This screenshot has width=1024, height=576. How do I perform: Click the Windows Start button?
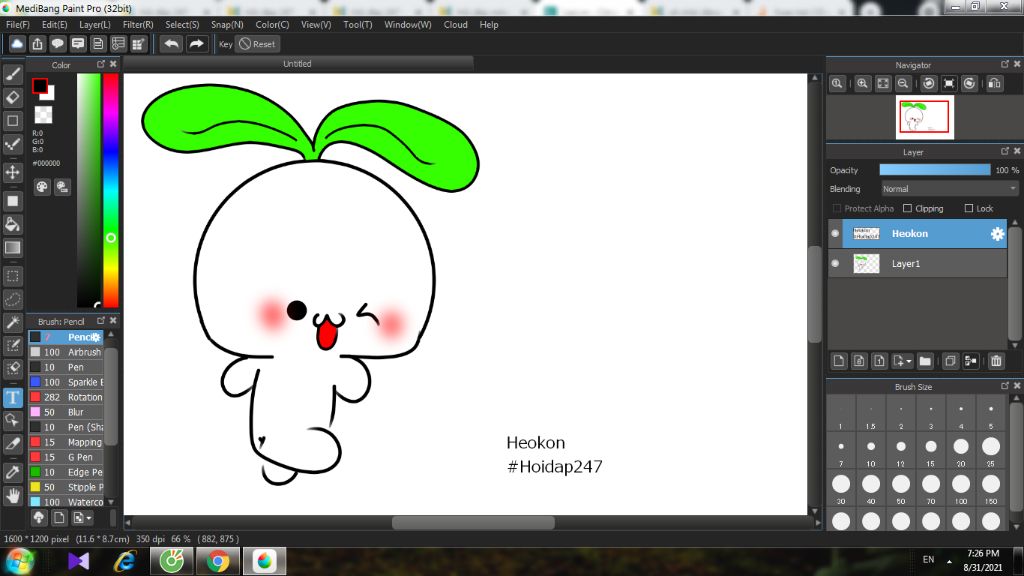pyautogui.click(x=20, y=561)
